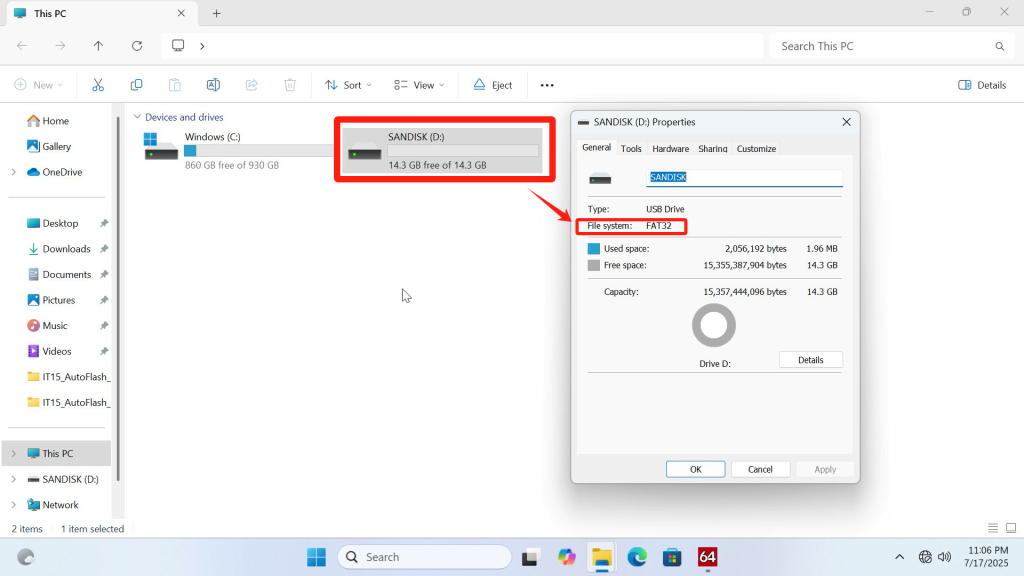Screen dimensions: 1024x576
Task: Open Windows Start menu
Action: click(x=316, y=557)
